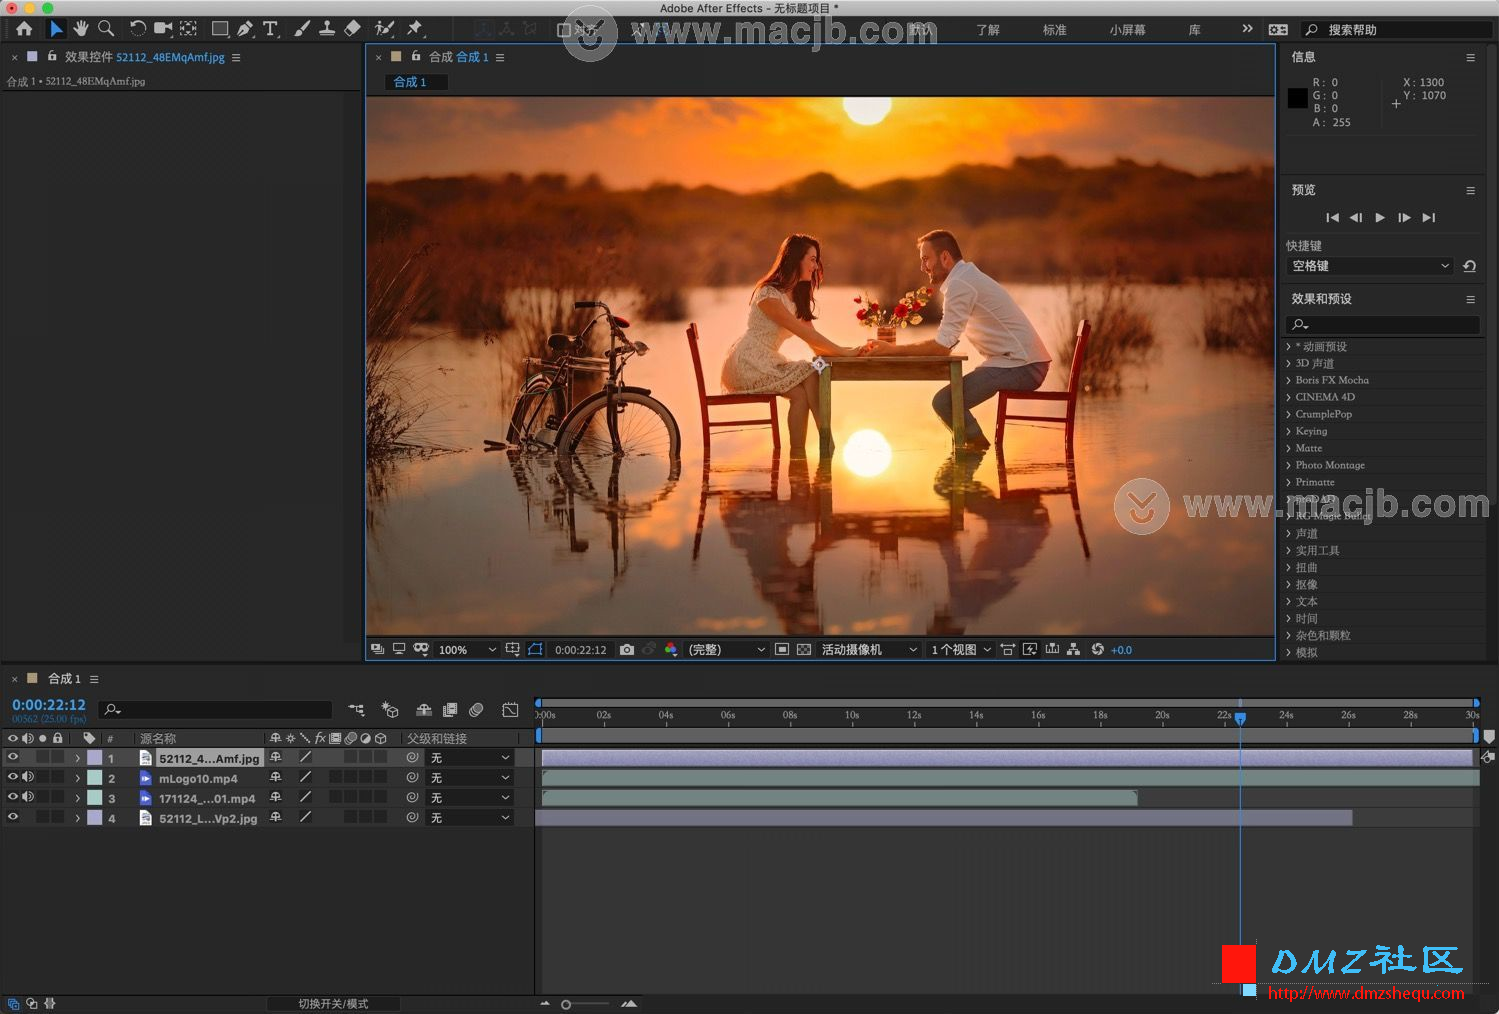The width and height of the screenshot is (1499, 1014).
Task: Select the Eraser tool
Action: pos(352,29)
